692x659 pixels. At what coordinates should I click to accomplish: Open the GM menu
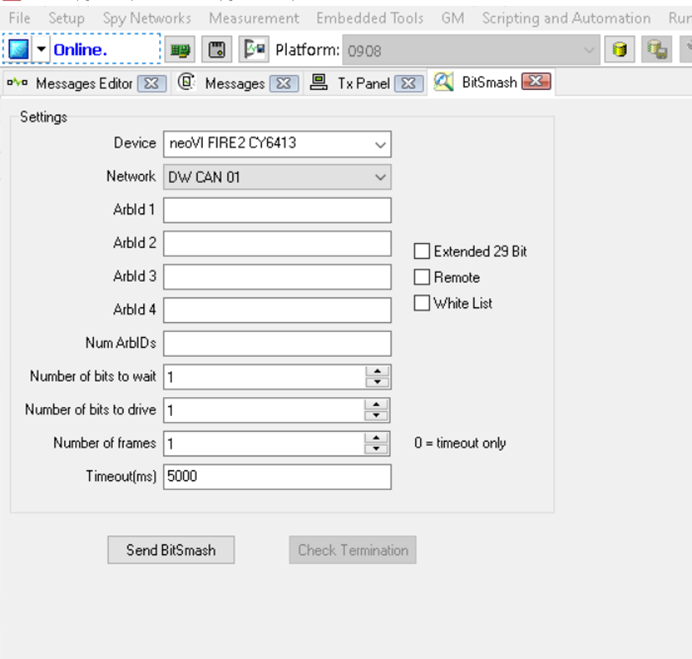click(x=453, y=18)
